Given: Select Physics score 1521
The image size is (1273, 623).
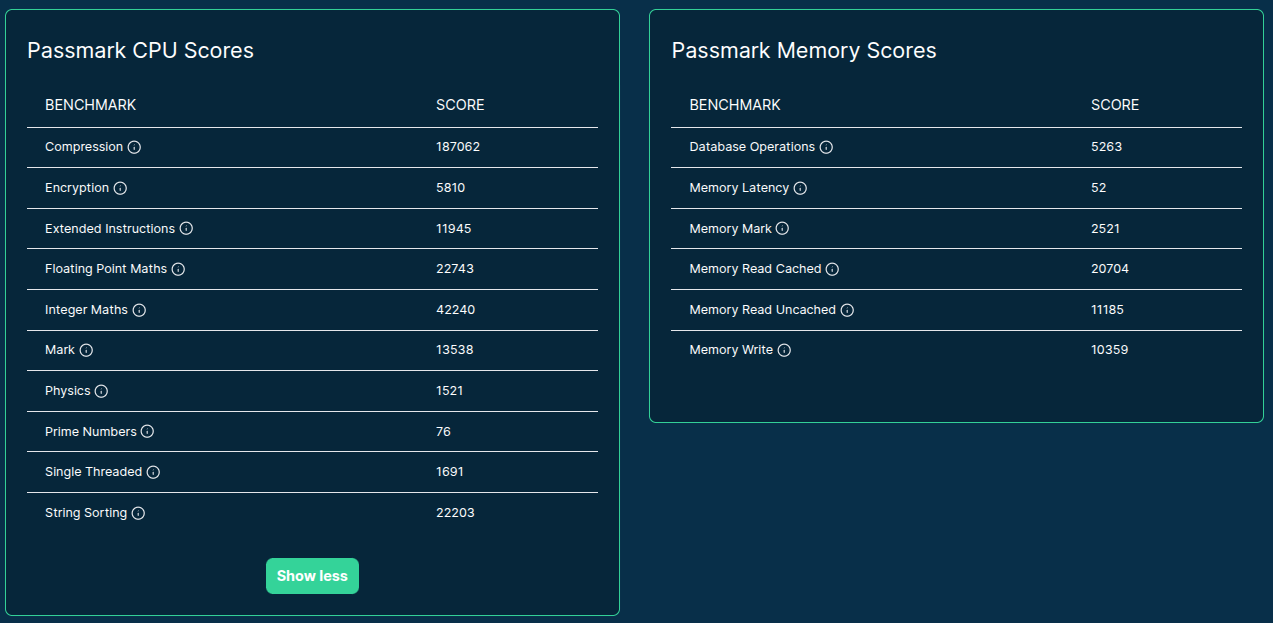Looking at the screenshot, I should 450,391.
